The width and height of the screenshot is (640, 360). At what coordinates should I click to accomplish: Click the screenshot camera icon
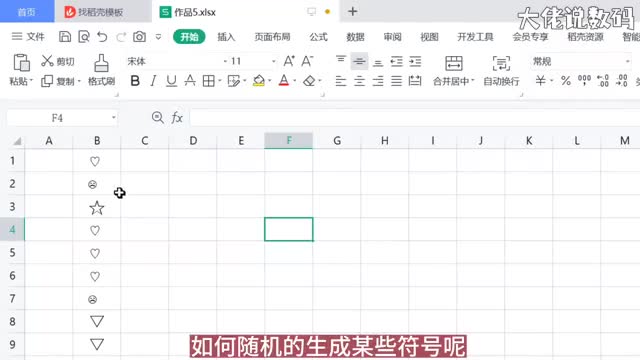point(139,37)
